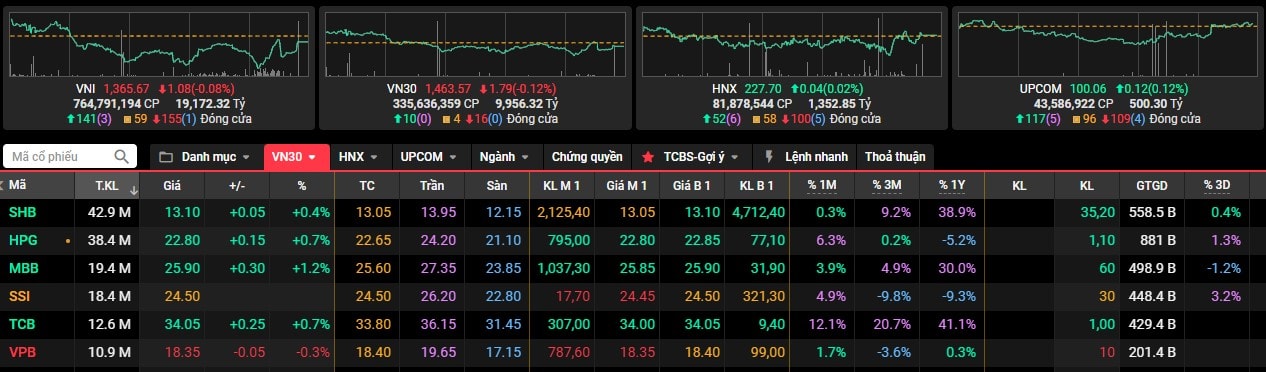Click the orange dot beside HPG
Image resolution: width=1266 pixels, height=372 pixels.
tap(67, 241)
